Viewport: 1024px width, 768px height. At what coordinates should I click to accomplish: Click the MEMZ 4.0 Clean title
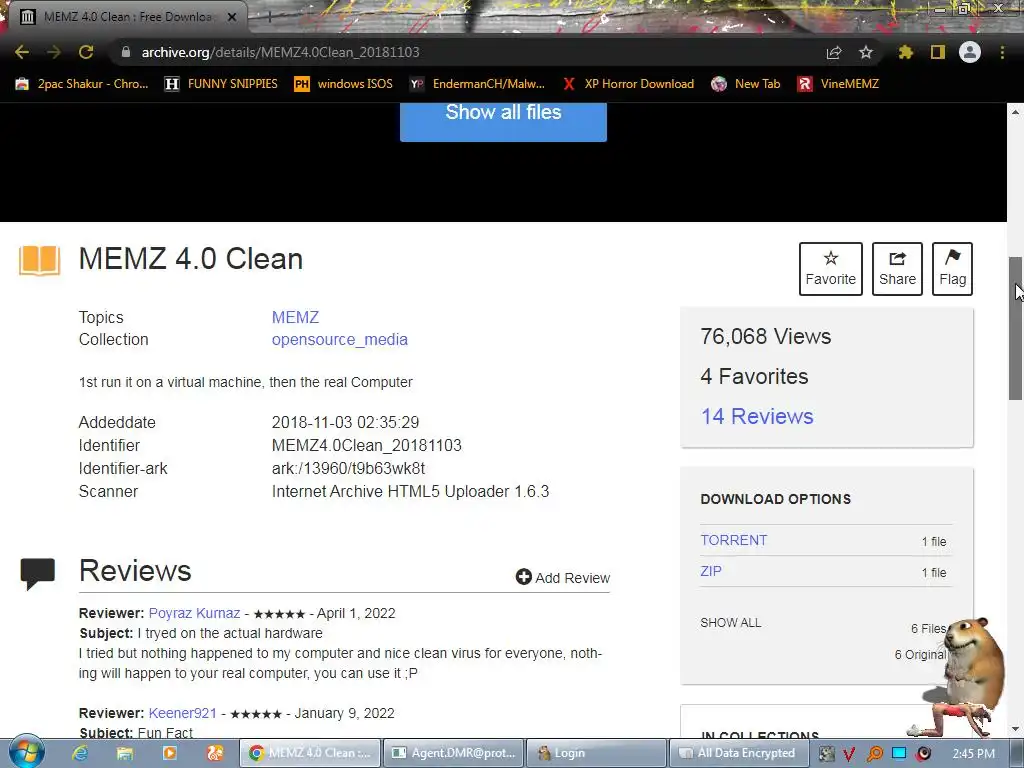[191, 259]
